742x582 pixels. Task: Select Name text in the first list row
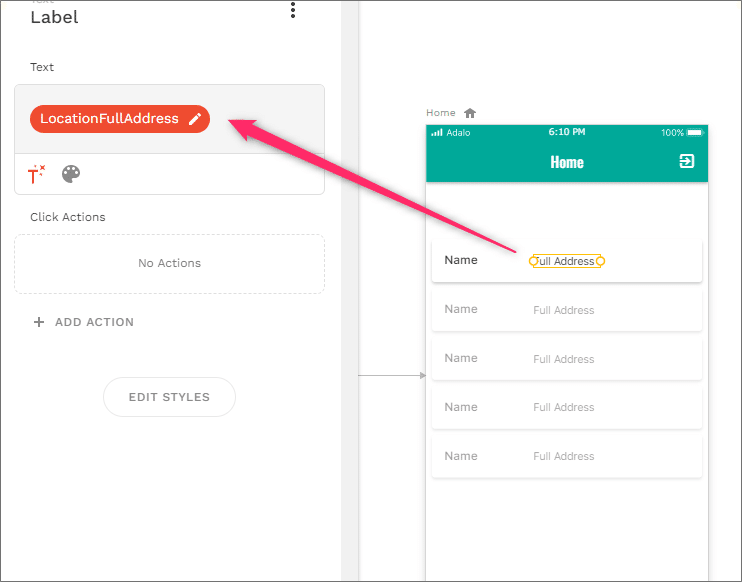tap(461, 260)
